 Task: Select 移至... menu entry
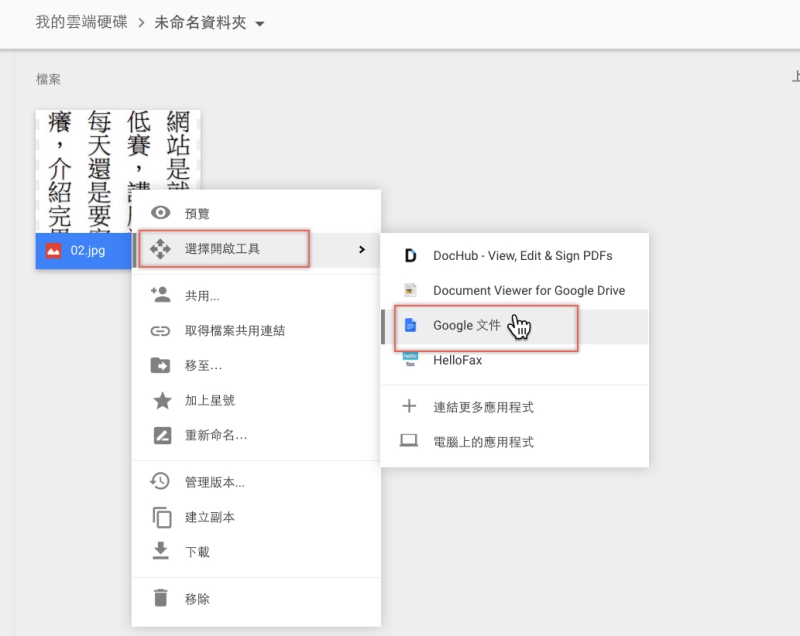click(256, 366)
